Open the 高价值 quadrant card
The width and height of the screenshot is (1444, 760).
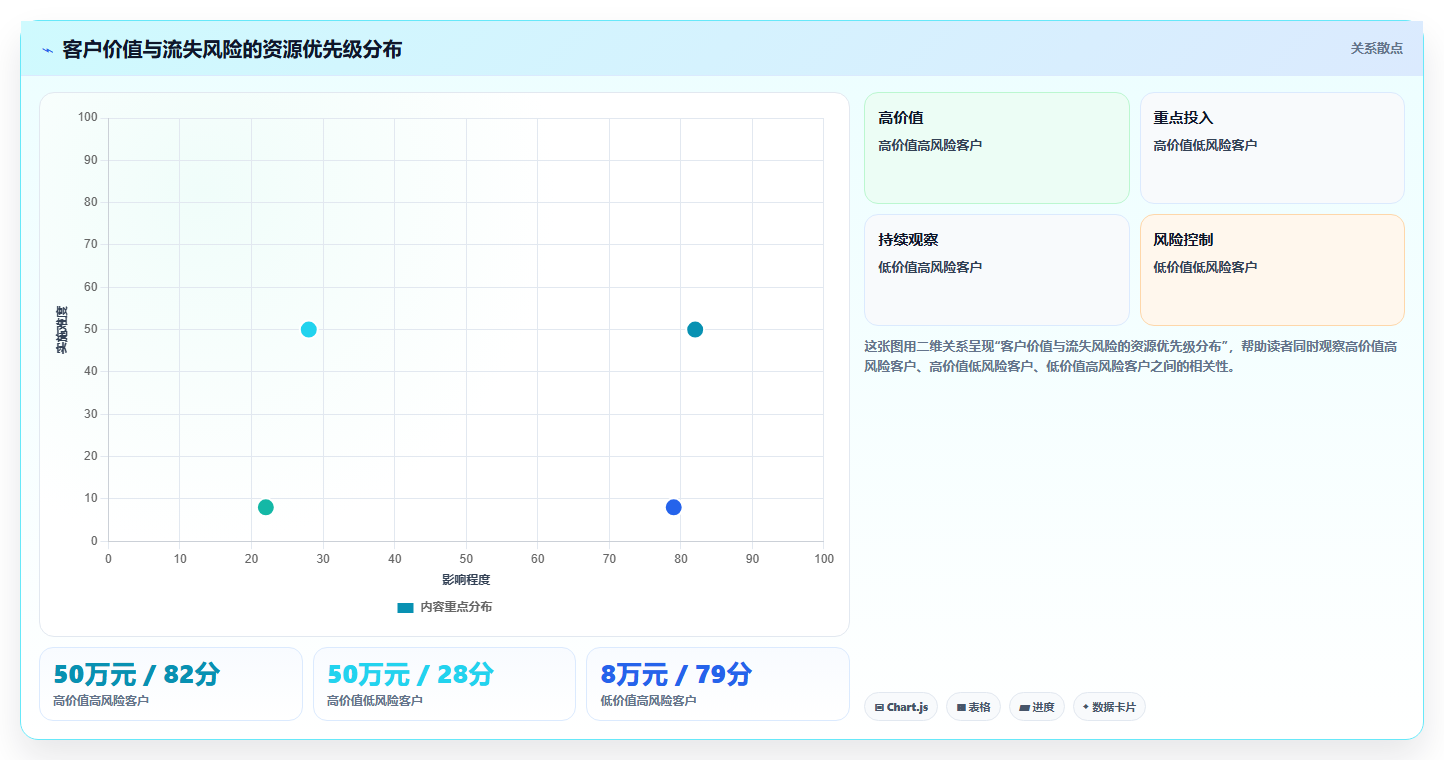point(997,148)
